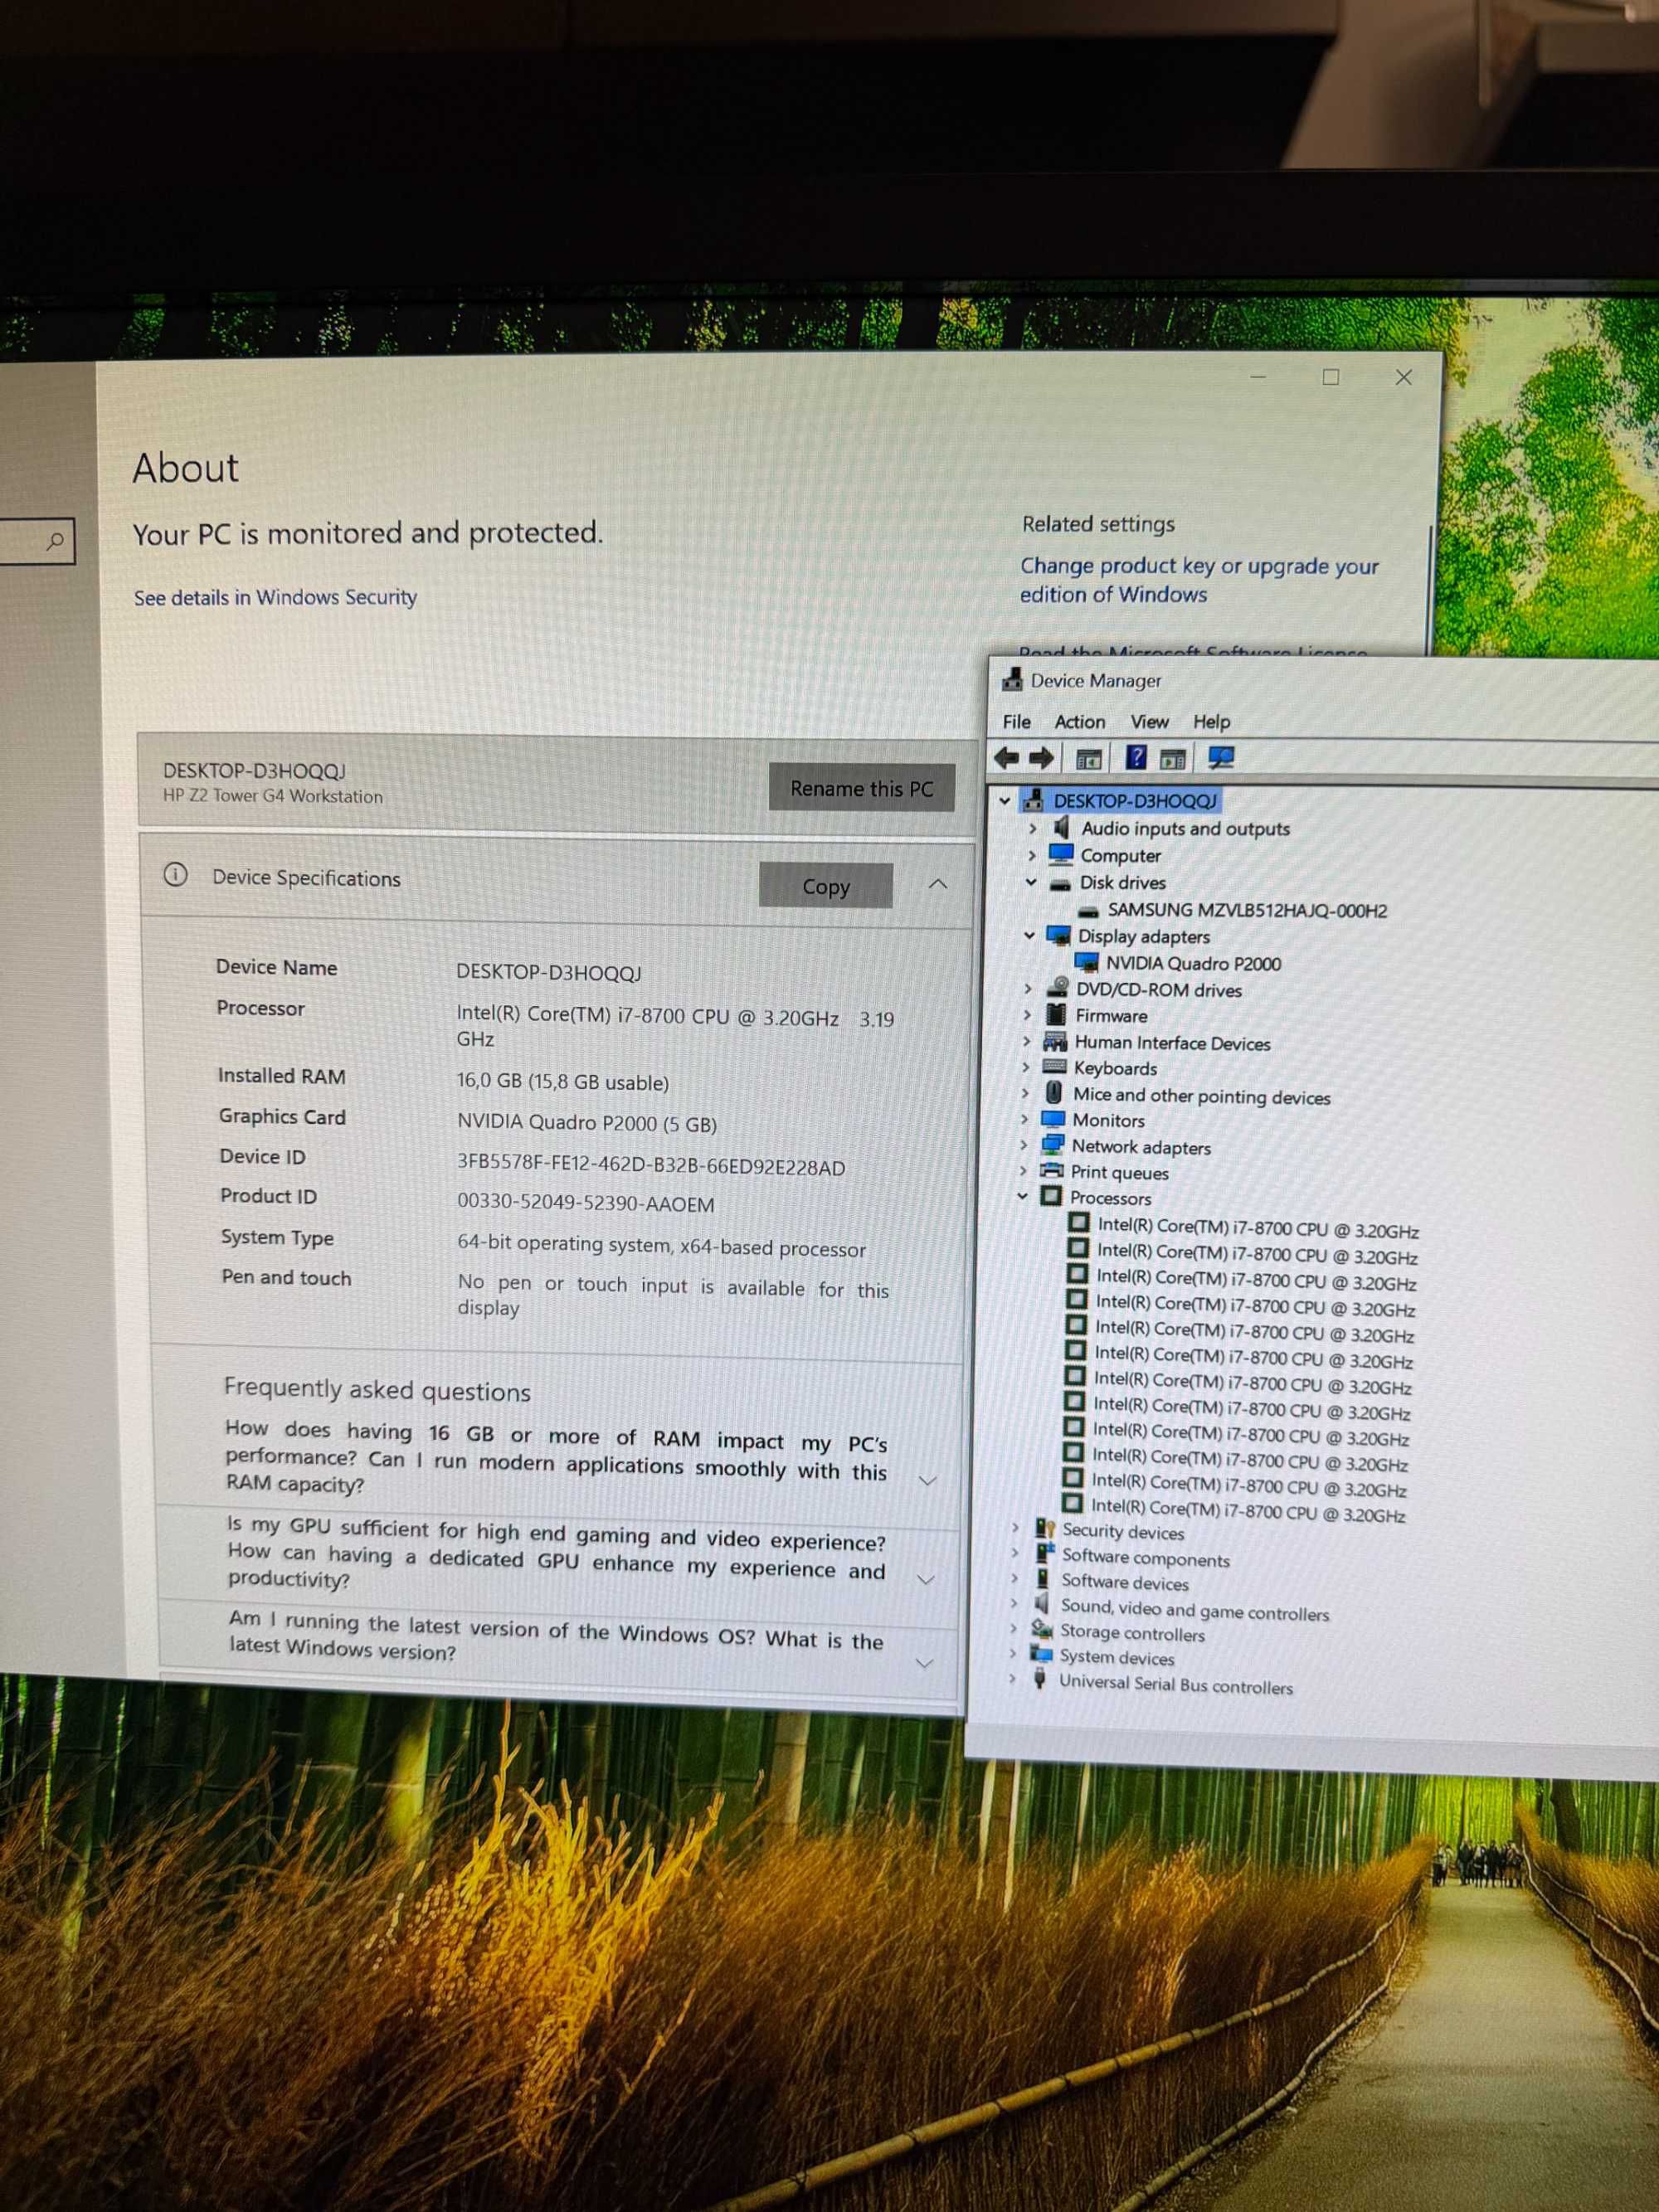Click the Device Manager title bar icon
This screenshot has width=1659, height=2212.
(1012, 680)
